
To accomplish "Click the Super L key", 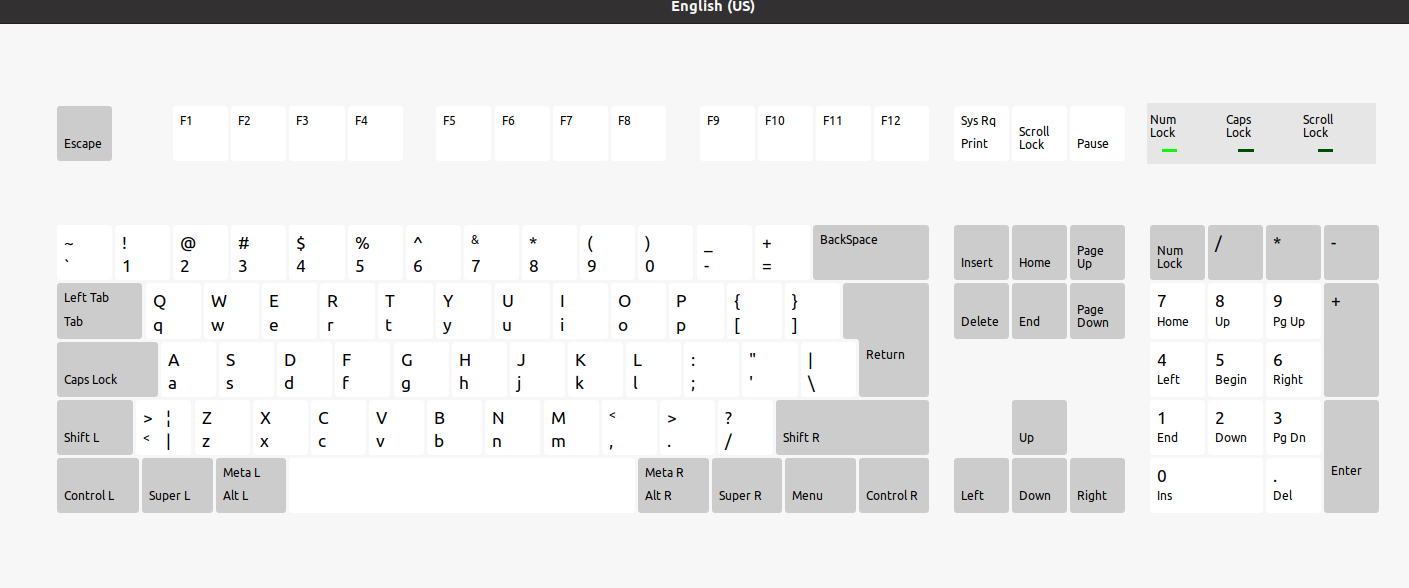I will click(177, 485).
